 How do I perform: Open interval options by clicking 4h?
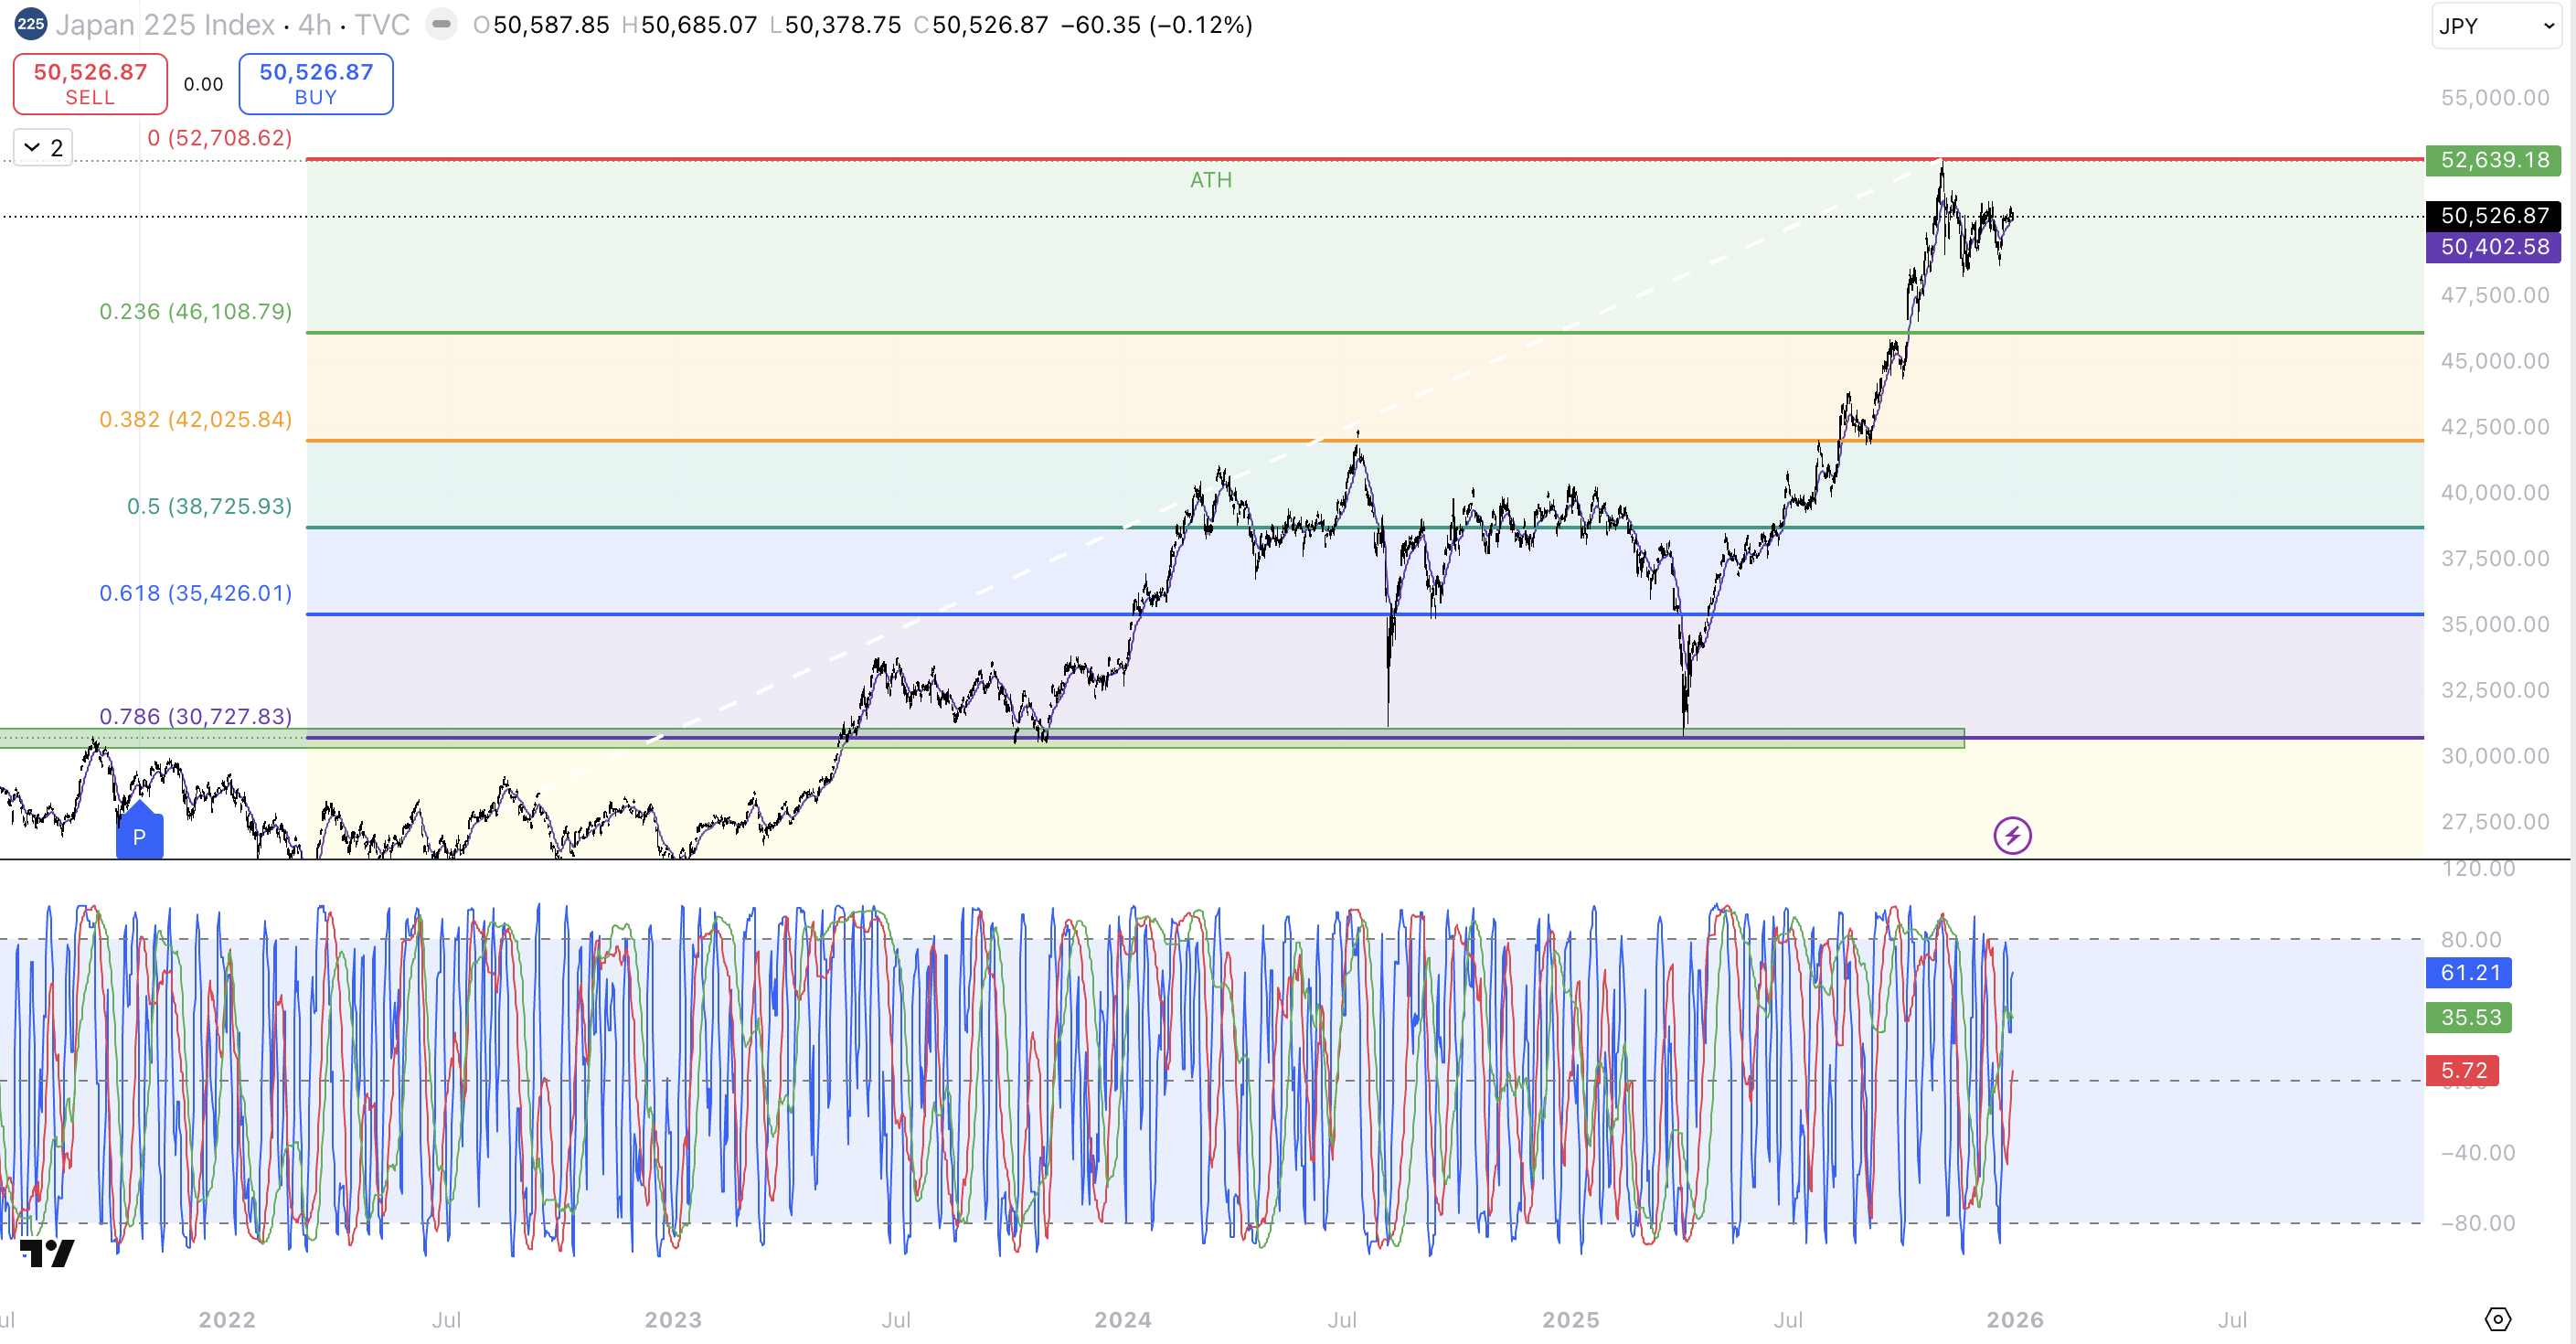[313, 25]
